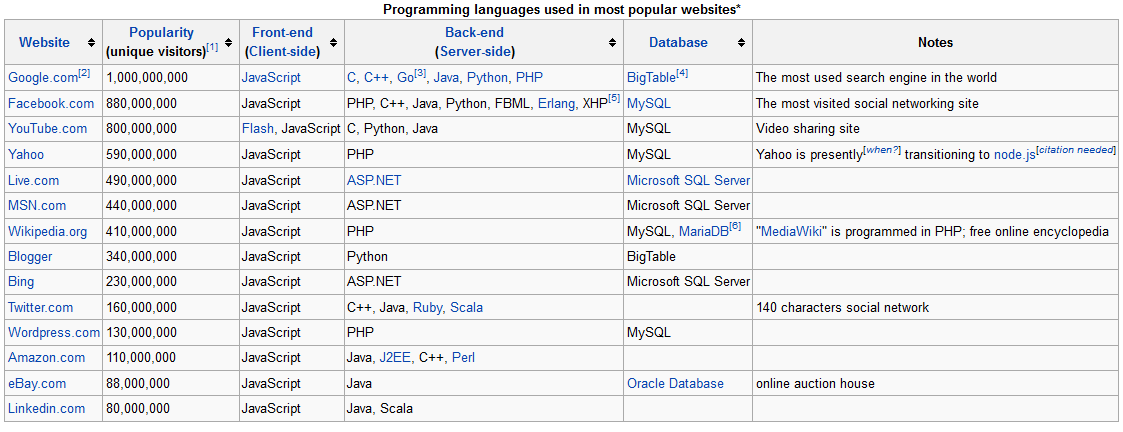Open the Front-end header link

(282, 32)
